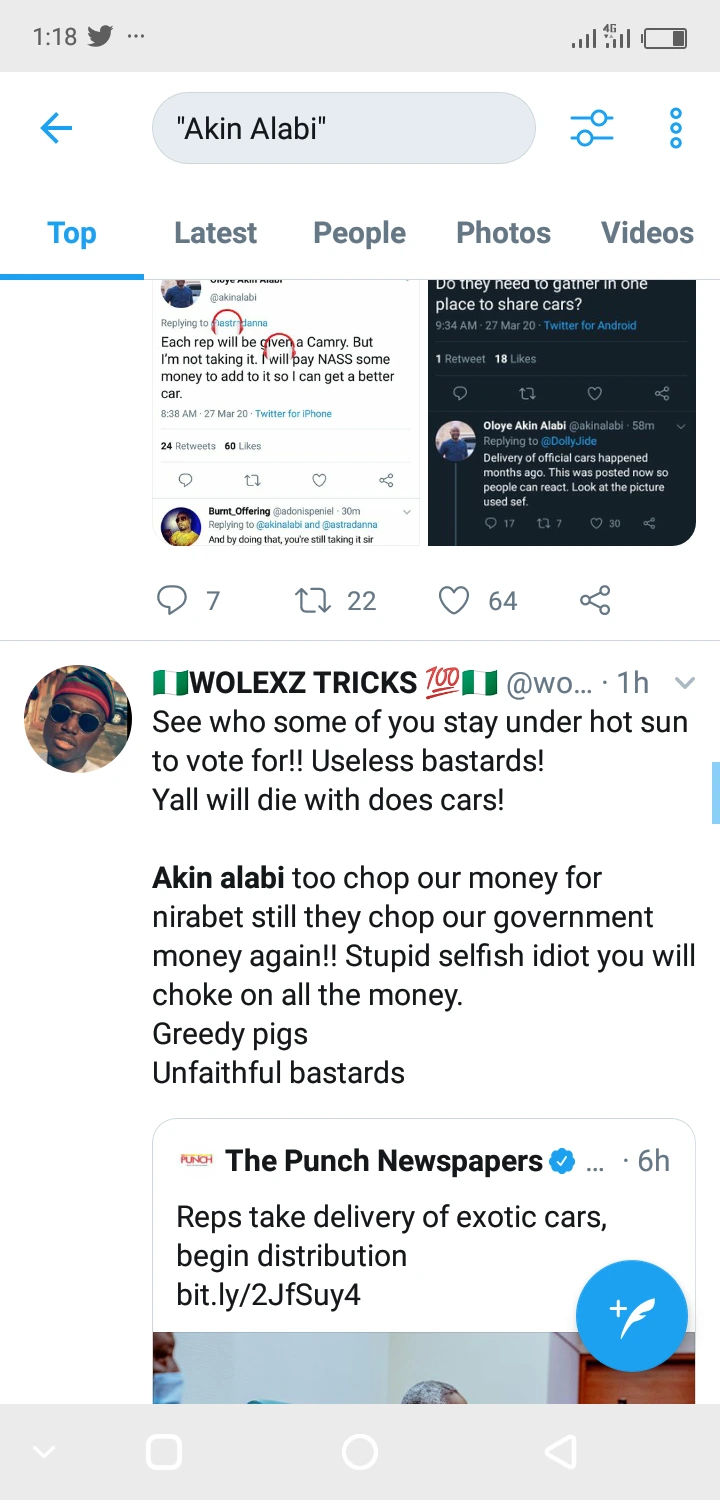
Task: Open the Photos tab
Action: (503, 233)
